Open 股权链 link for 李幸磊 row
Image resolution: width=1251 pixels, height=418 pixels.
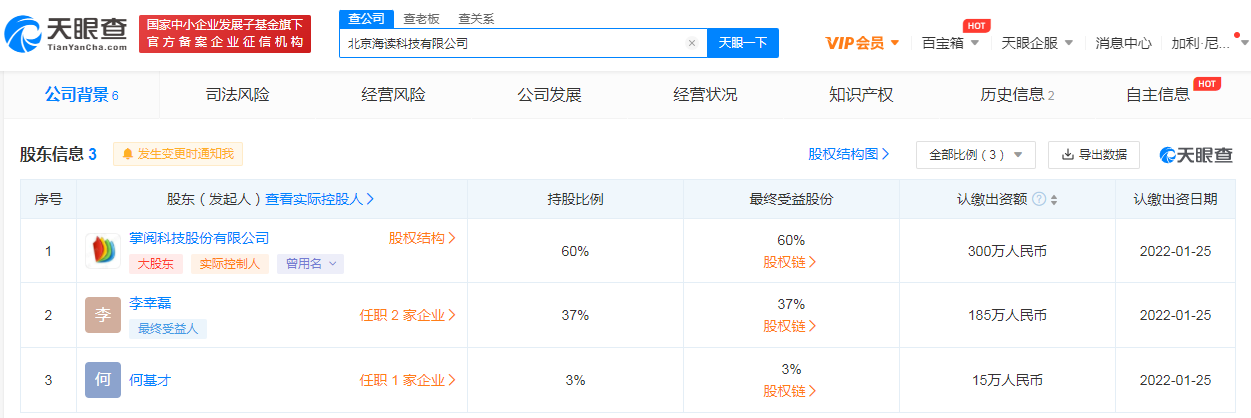pos(790,326)
